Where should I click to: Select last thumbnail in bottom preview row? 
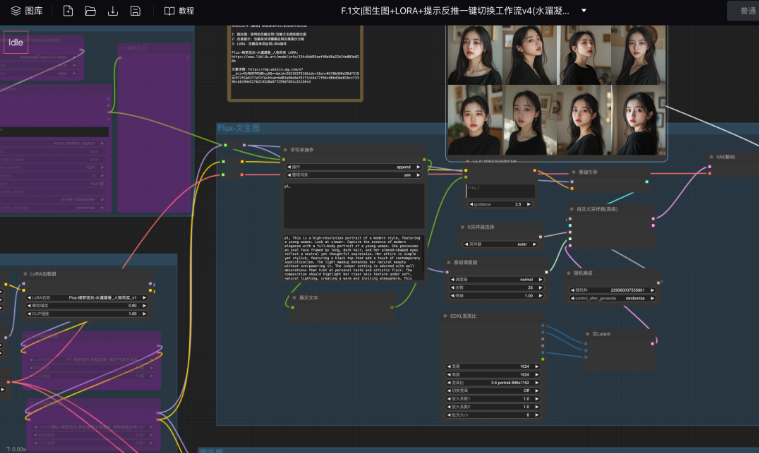tap(638, 120)
